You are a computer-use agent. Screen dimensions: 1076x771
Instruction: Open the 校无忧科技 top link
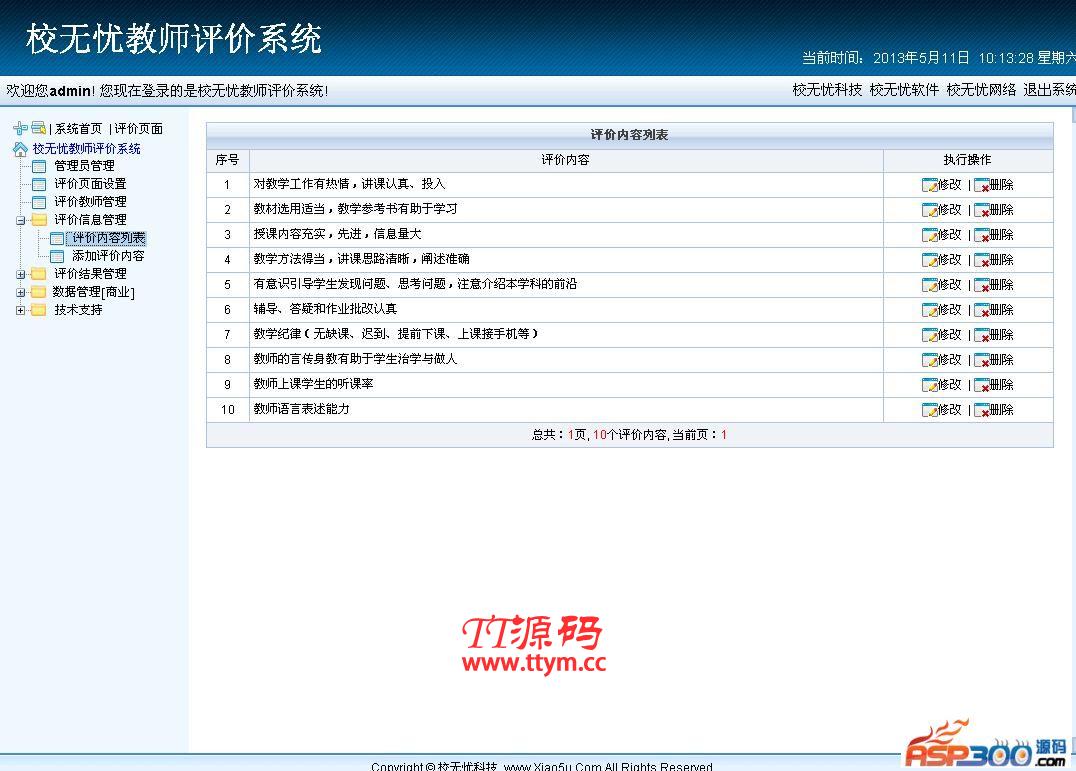pyautogui.click(x=827, y=90)
